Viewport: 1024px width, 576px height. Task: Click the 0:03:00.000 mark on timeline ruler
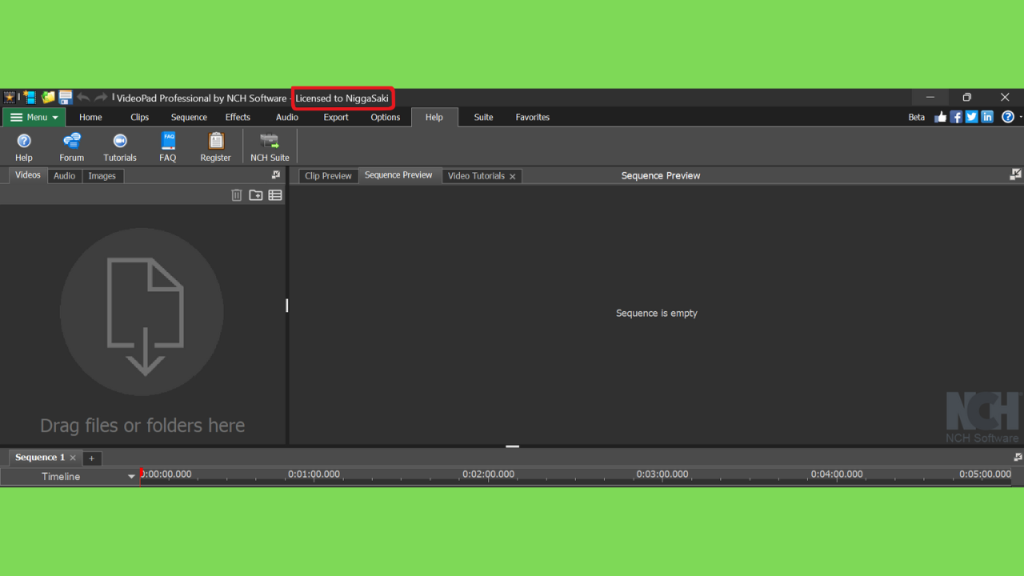(662, 474)
